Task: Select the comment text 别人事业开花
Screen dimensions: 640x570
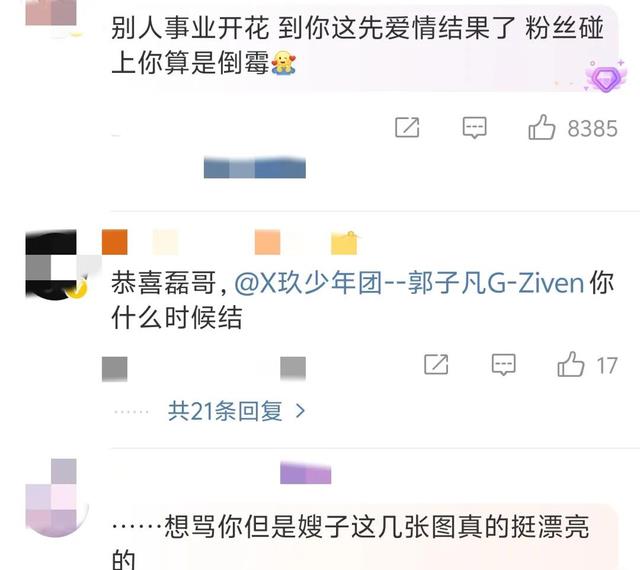Action: (x=190, y=29)
